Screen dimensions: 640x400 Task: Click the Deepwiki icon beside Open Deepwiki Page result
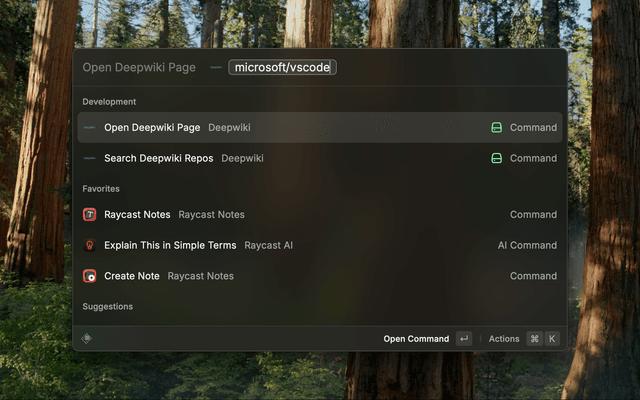(x=89, y=127)
